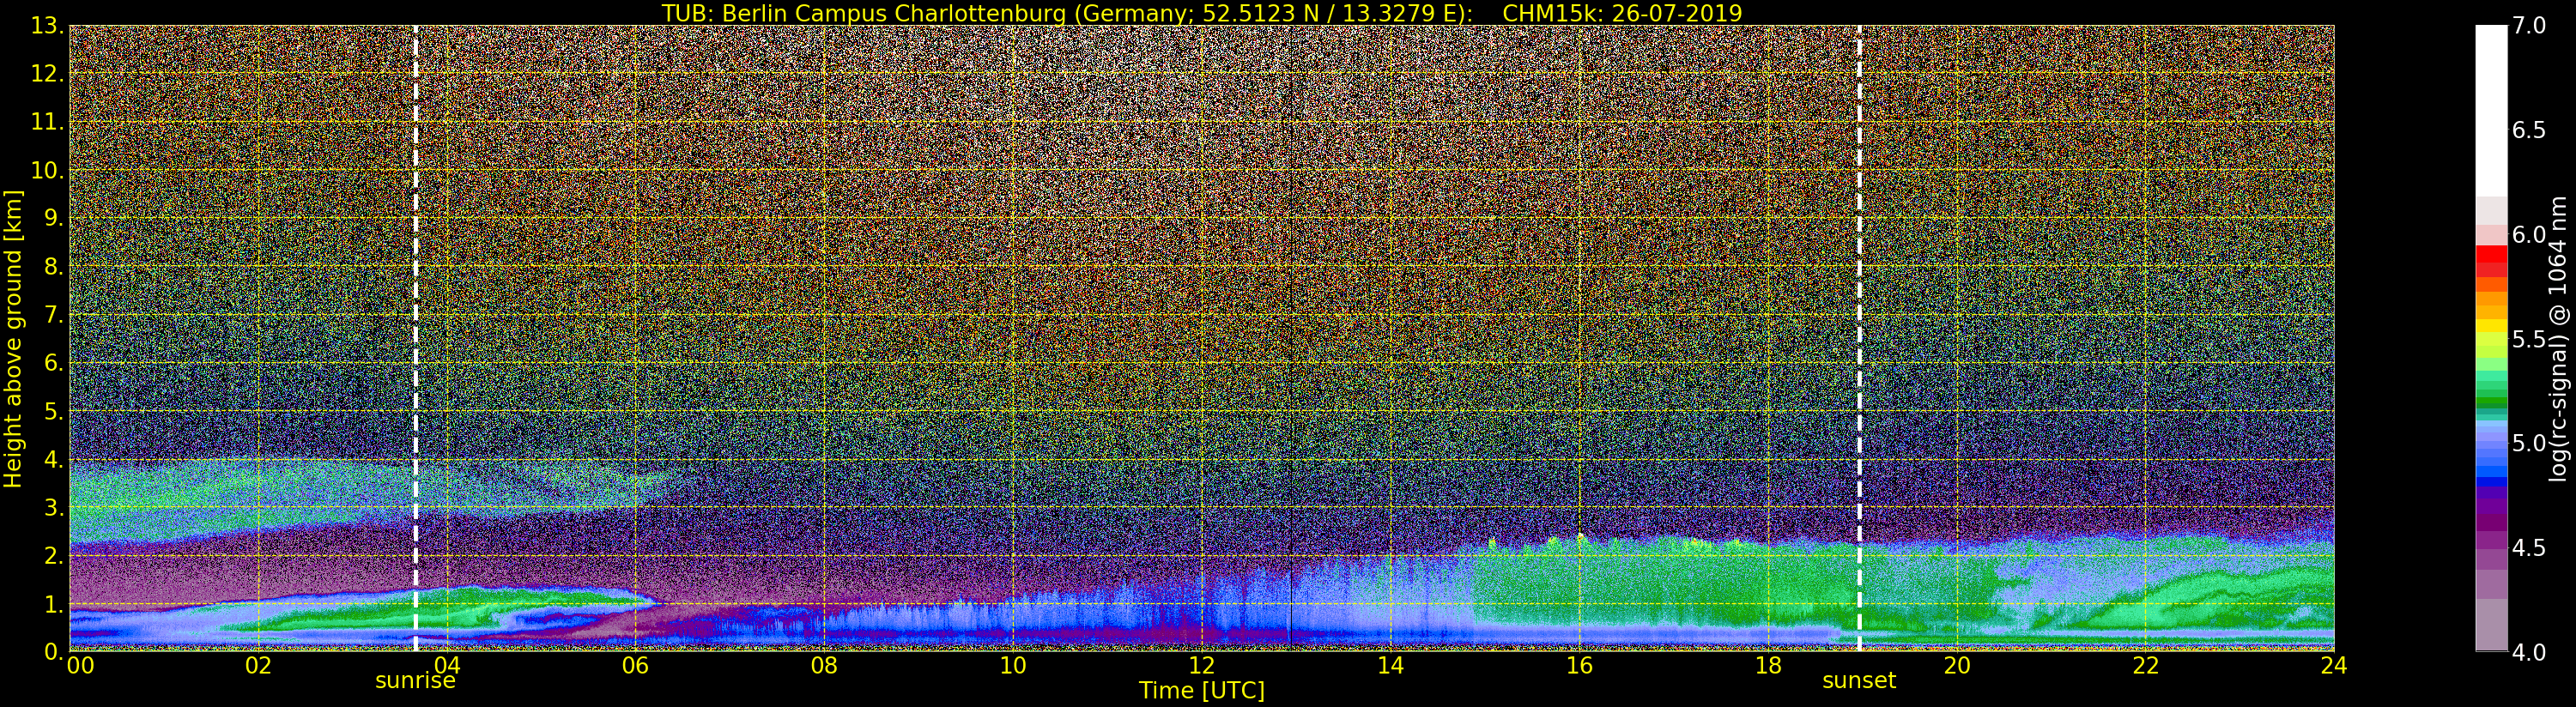Click the time axis tick '08'

(824, 665)
